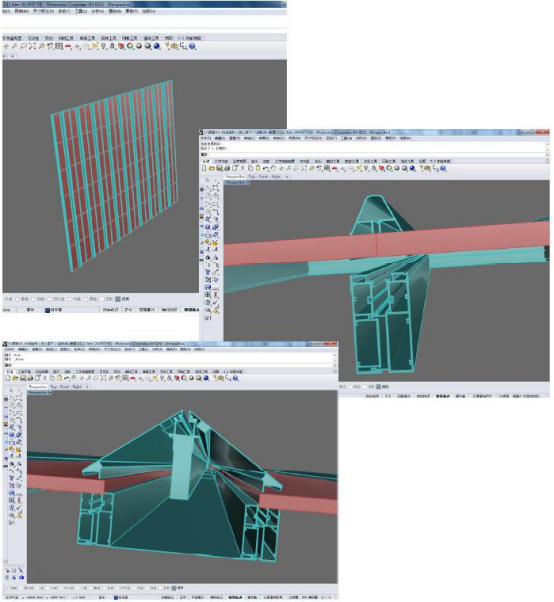
Task: Switch to Right viewport tab in bottom window
Action: [77, 387]
